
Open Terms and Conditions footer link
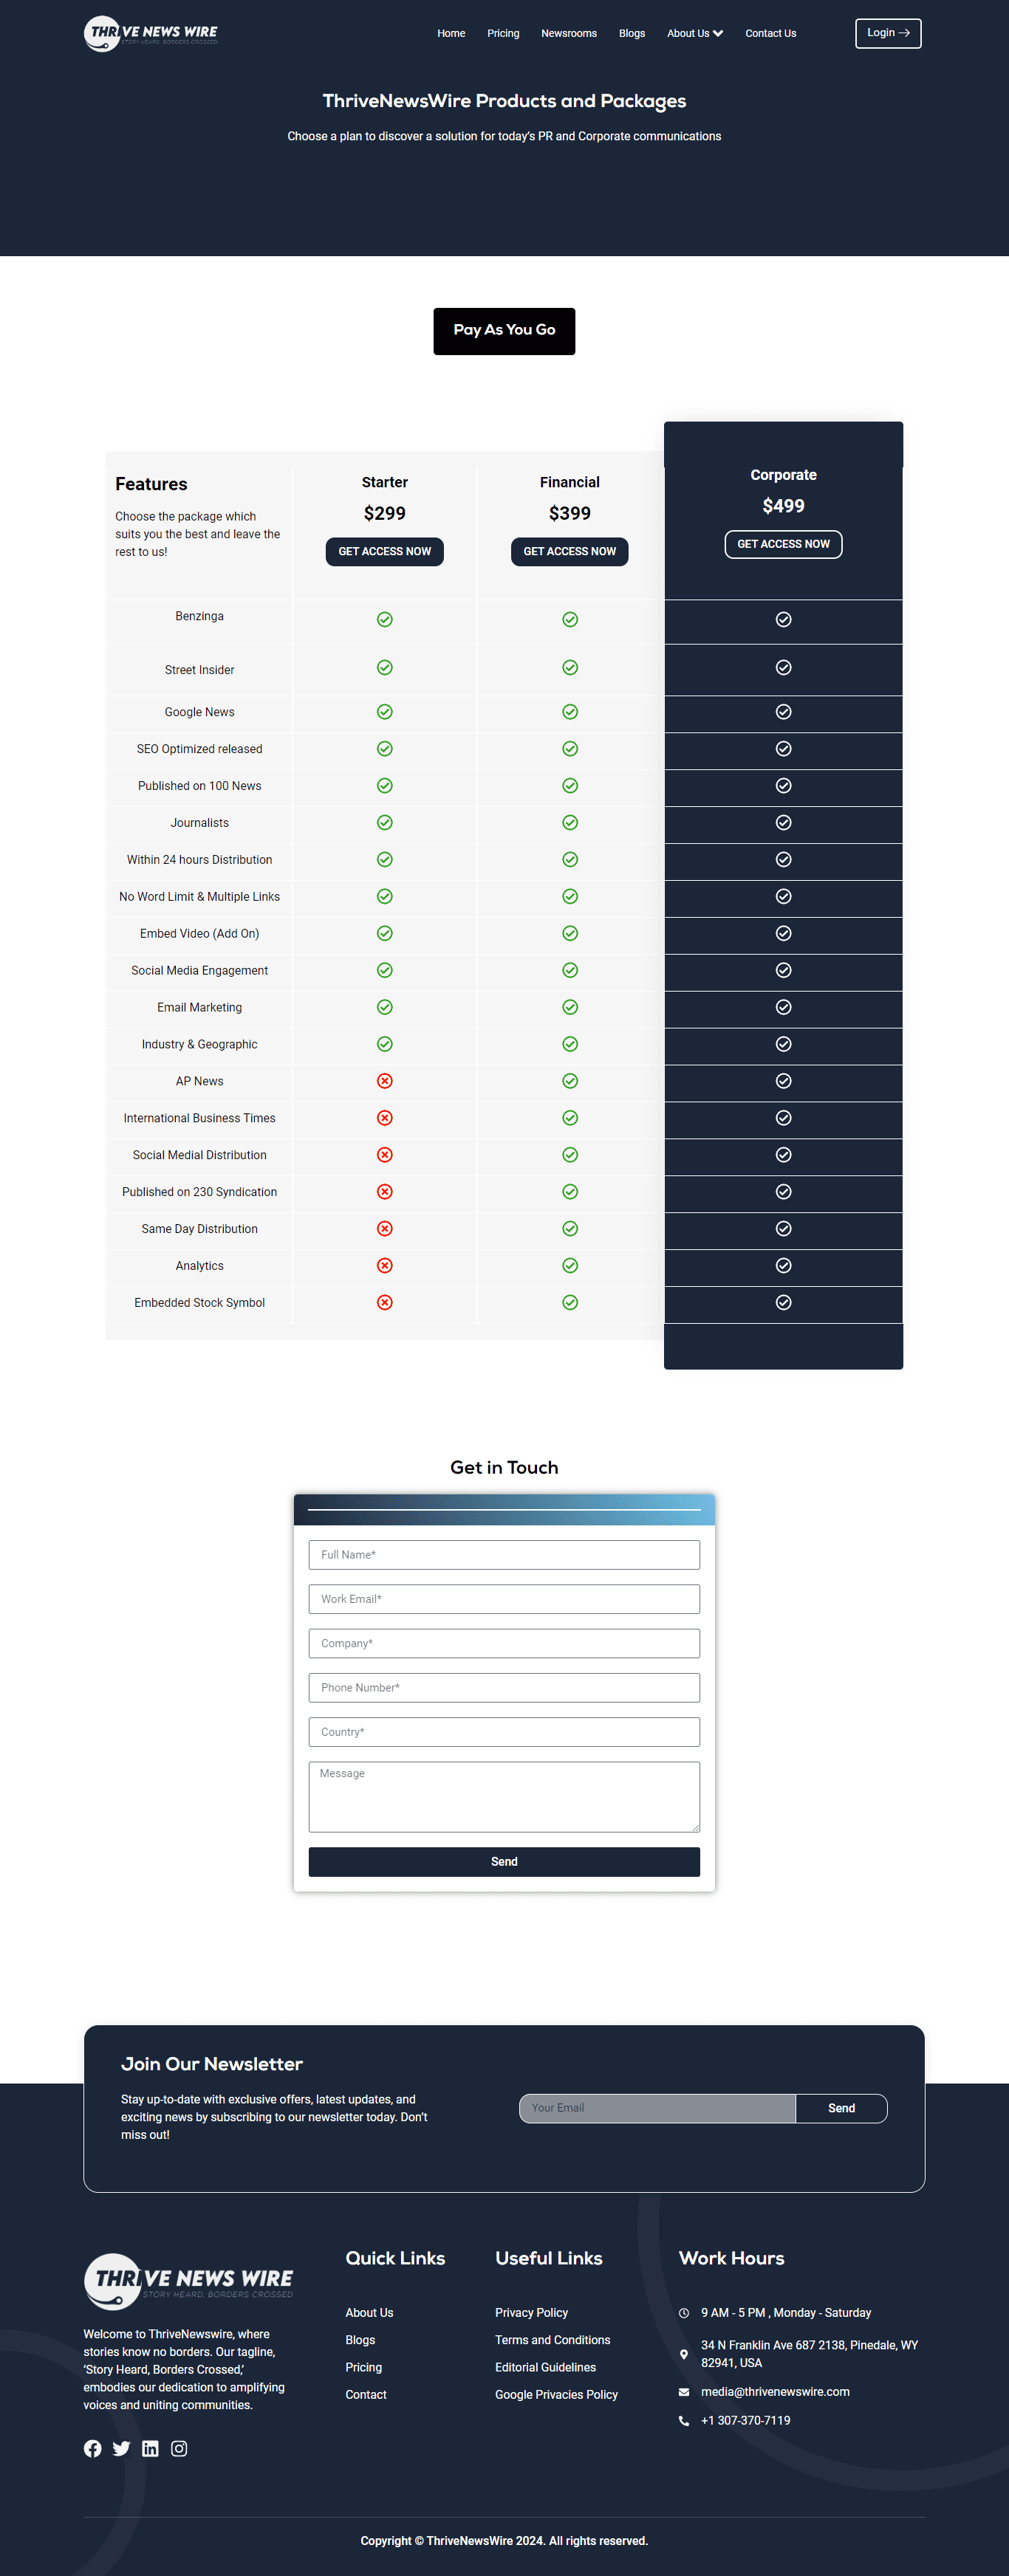(552, 2339)
